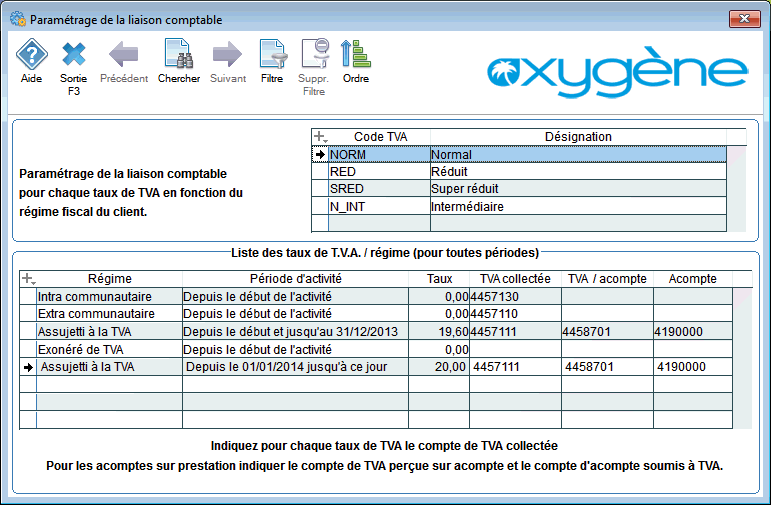This screenshot has height=505, width=771.
Task: Click the Désignation column header
Action: point(577,137)
